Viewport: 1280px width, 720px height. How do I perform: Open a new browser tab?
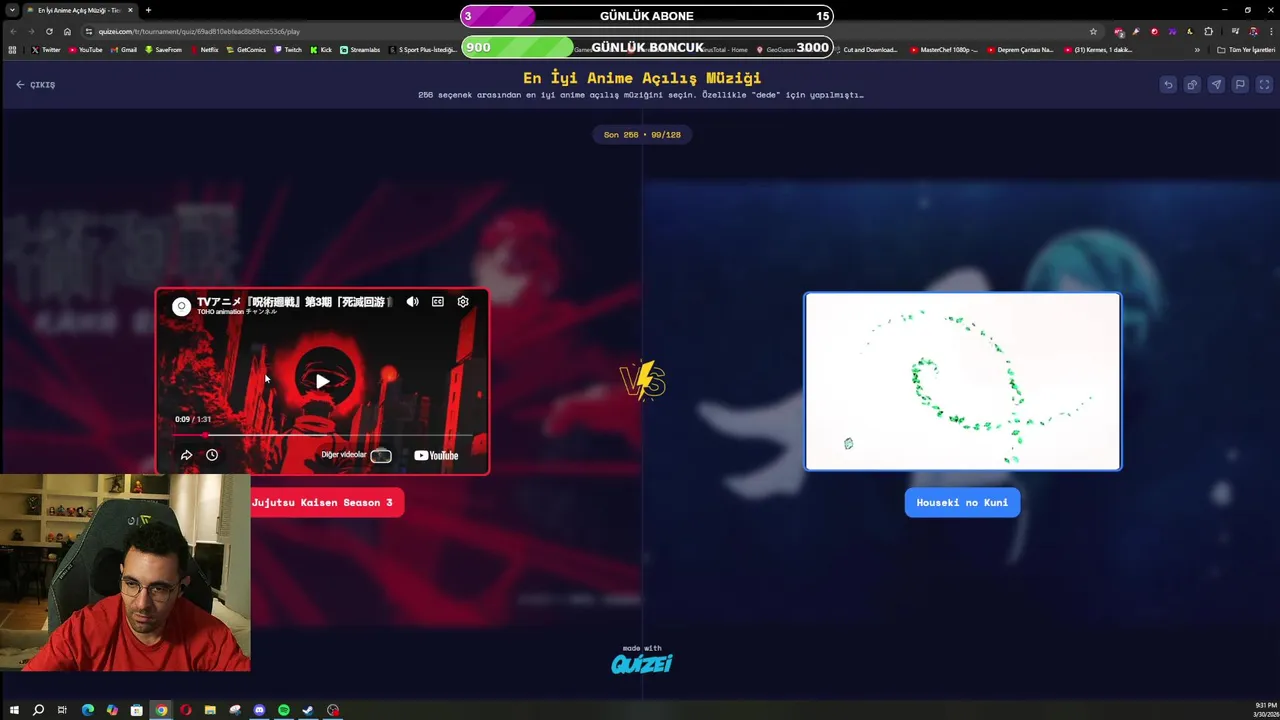[x=148, y=10]
